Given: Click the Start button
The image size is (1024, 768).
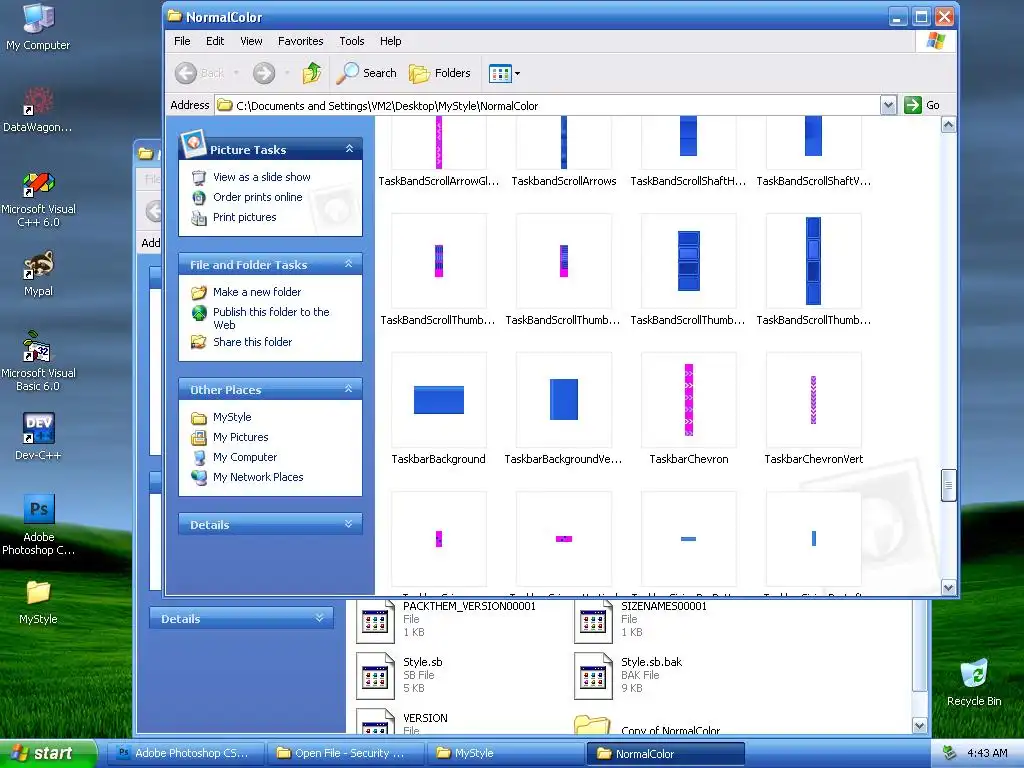Looking at the screenshot, I should pos(48,753).
